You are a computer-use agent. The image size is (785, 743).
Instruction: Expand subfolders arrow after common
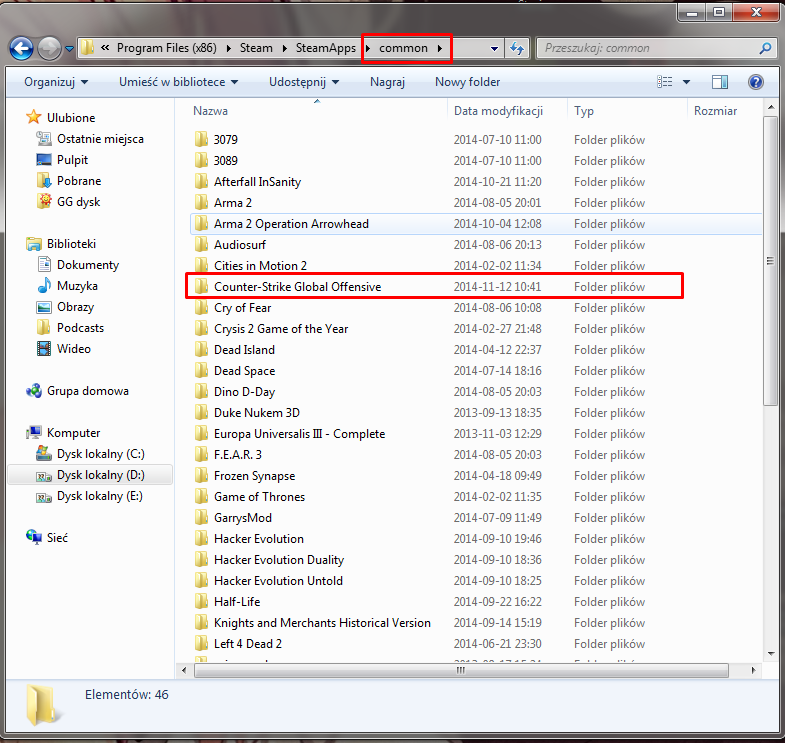[x=440, y=48]
